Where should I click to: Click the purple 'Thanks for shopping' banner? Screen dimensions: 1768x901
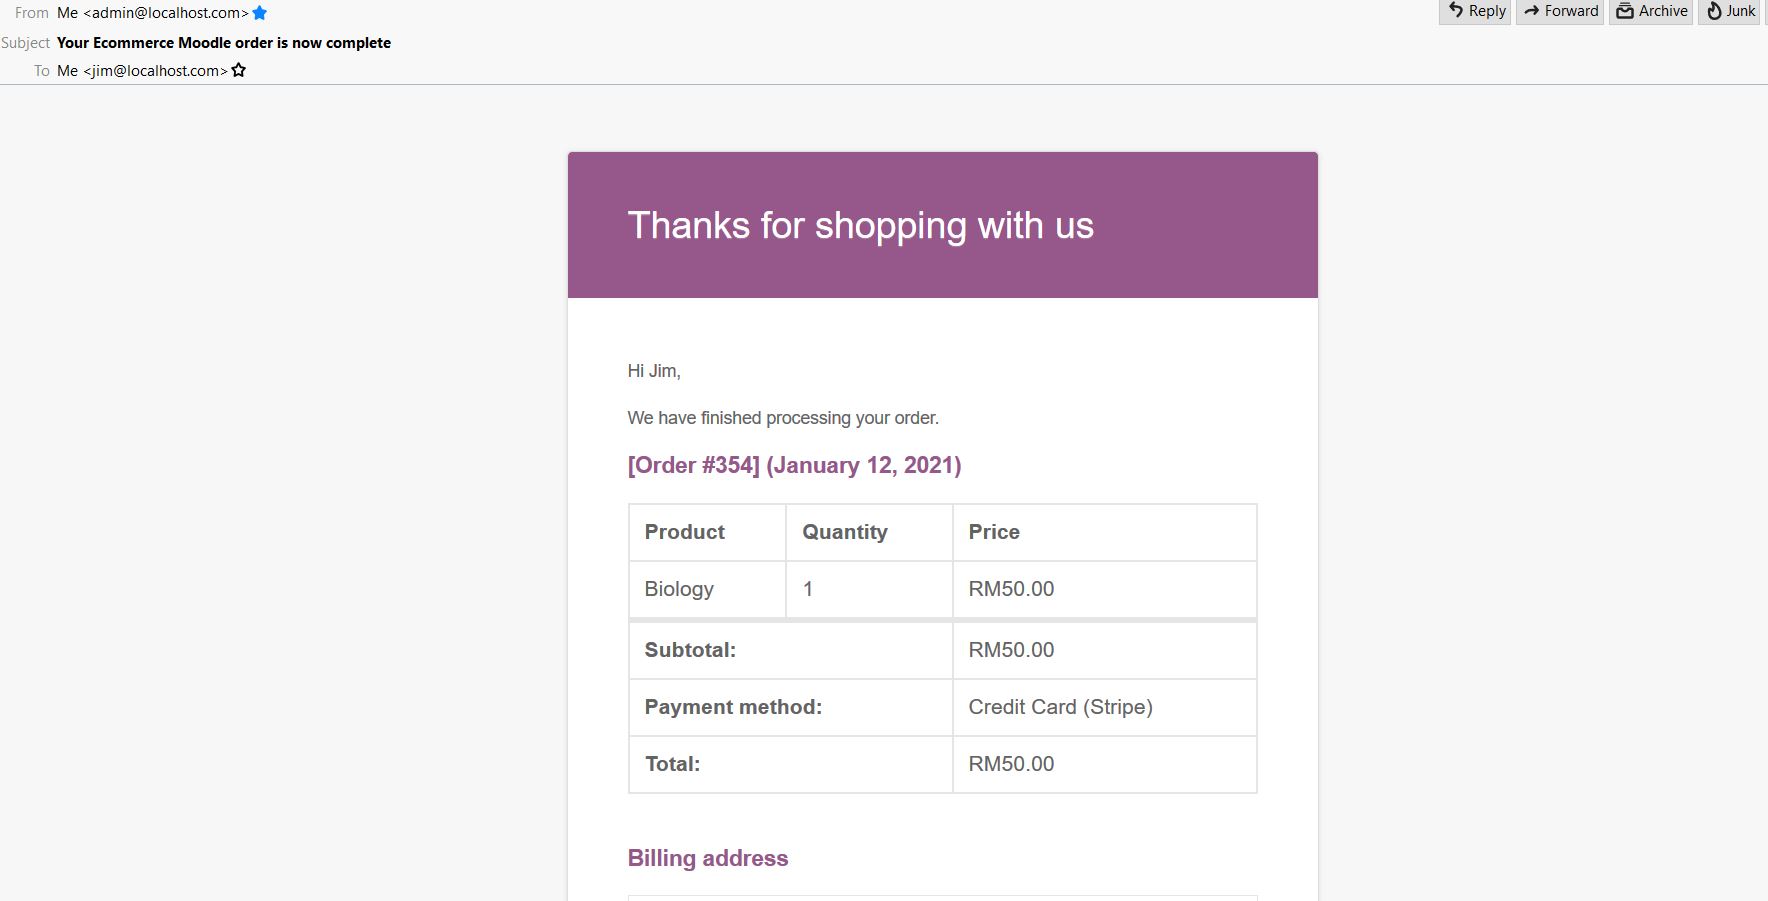[x=942, y=225]
